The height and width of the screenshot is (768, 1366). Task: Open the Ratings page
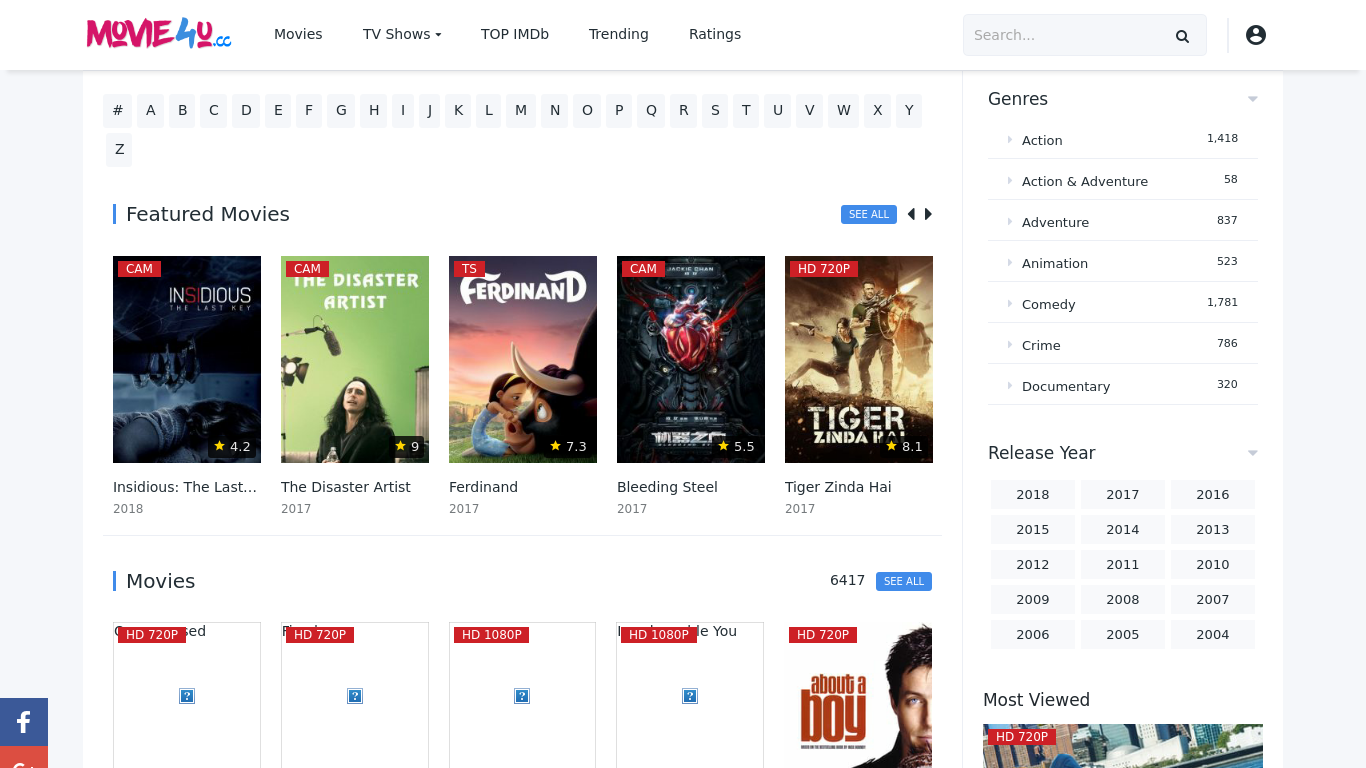(715, 34)
